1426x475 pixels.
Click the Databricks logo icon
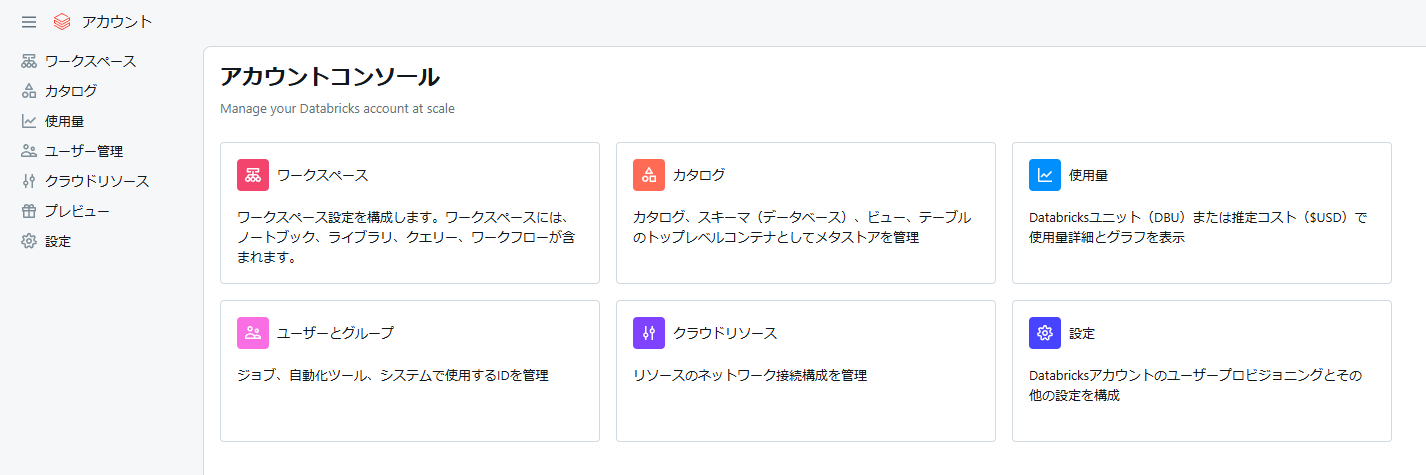pos(62,22)
